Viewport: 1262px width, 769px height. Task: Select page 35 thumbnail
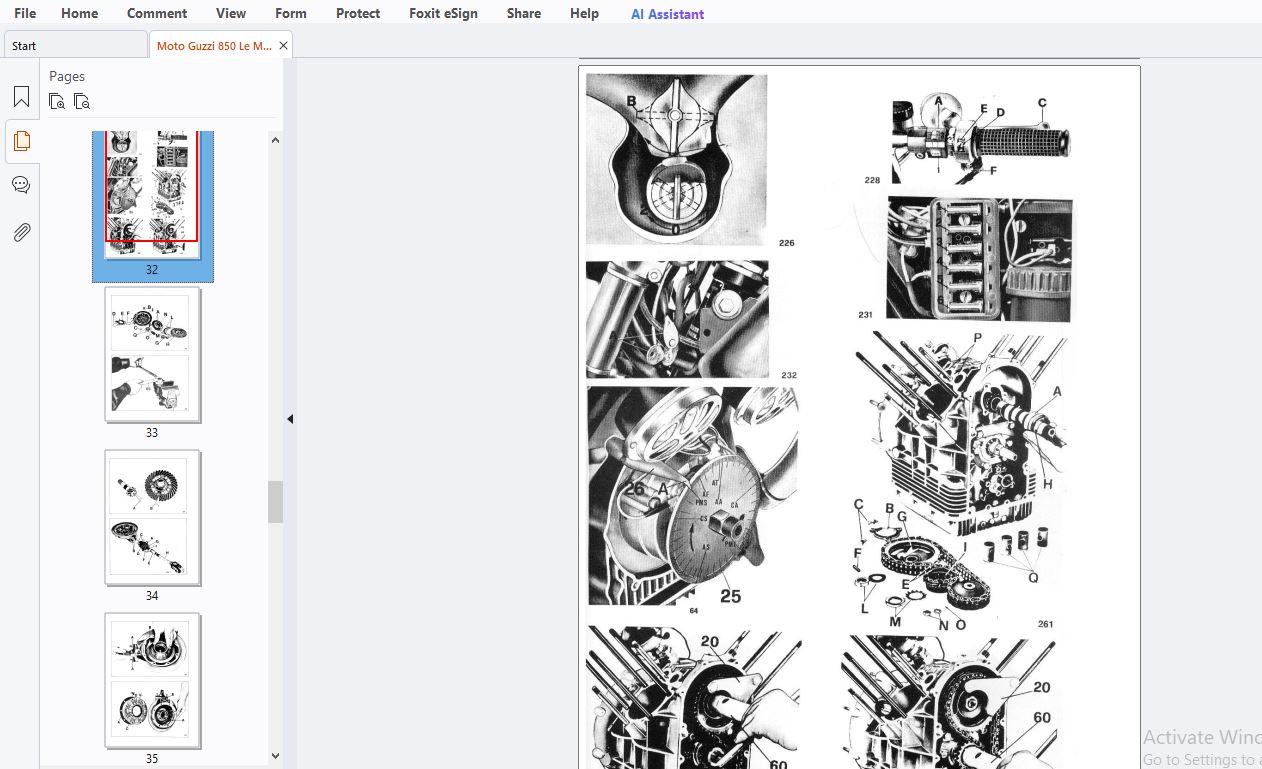coord(152,680)
